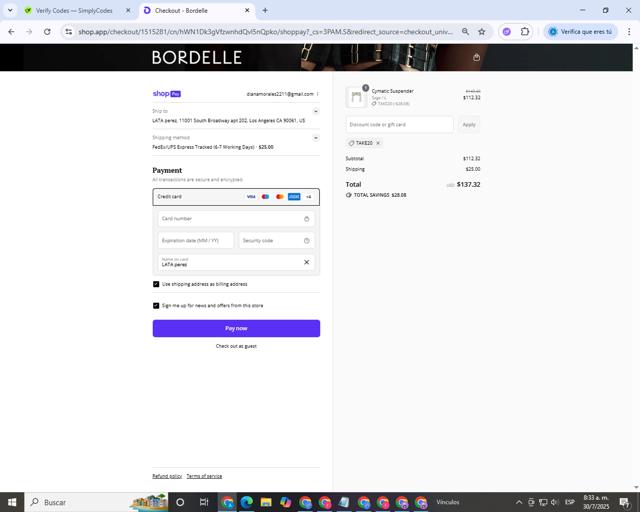Click the browser forward arrow
640x512 pixels.
[x=29, y=31]
